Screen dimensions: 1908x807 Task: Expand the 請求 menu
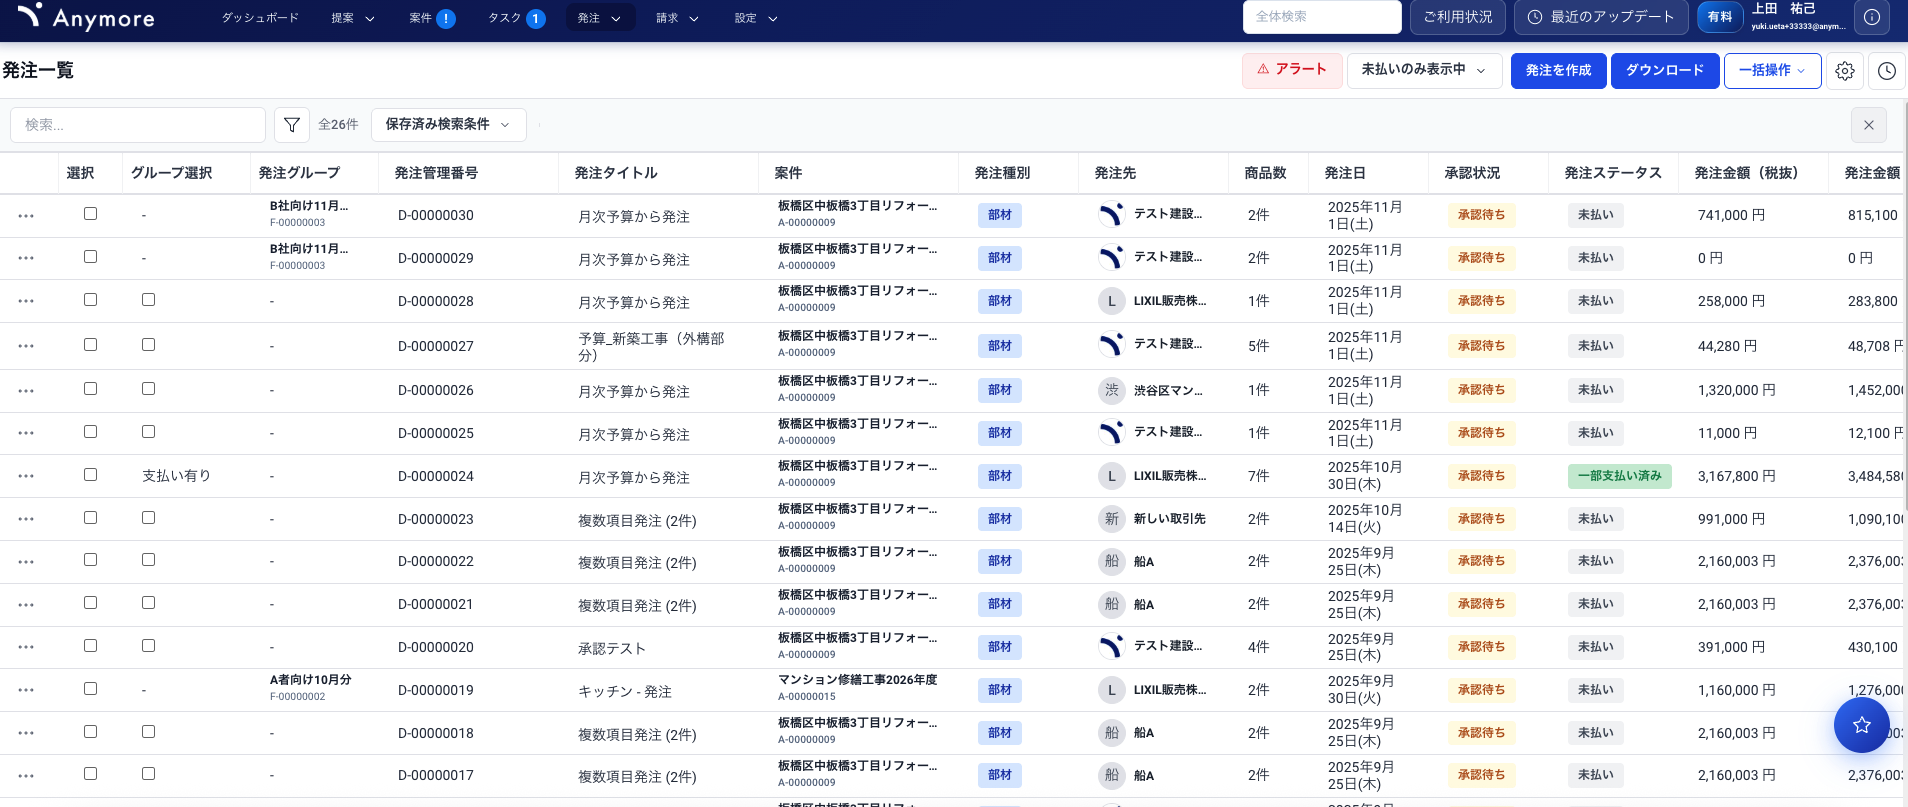[x=677, y=18]
